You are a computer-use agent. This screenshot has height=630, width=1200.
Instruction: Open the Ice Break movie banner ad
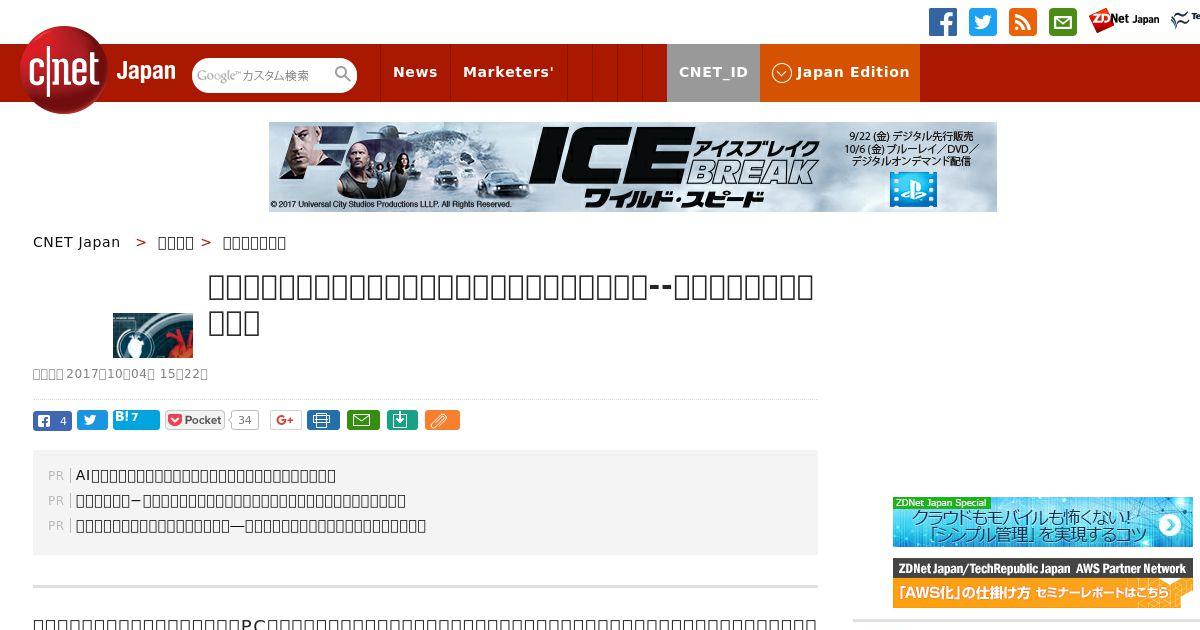[x=633, y=167]
